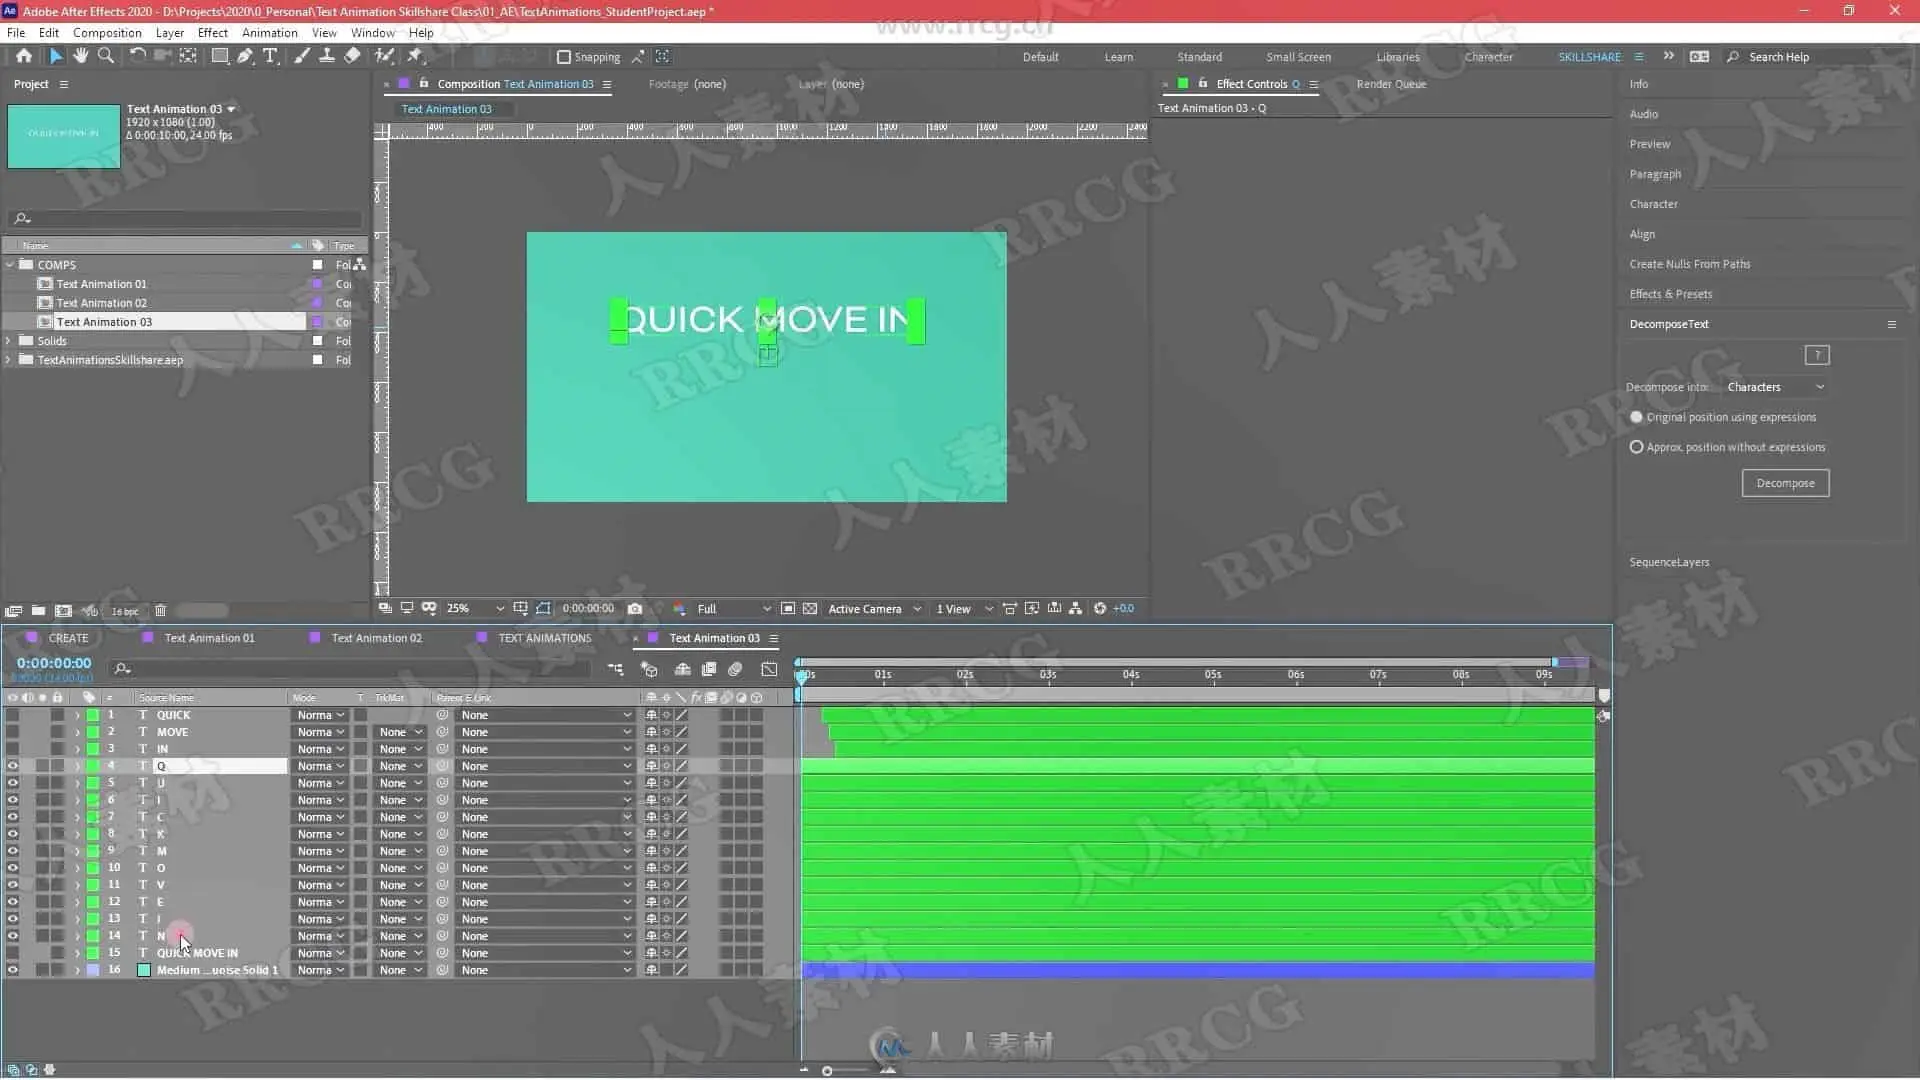
Task: Switch to Text Animation 02 timeline tab
Action: 376,638
